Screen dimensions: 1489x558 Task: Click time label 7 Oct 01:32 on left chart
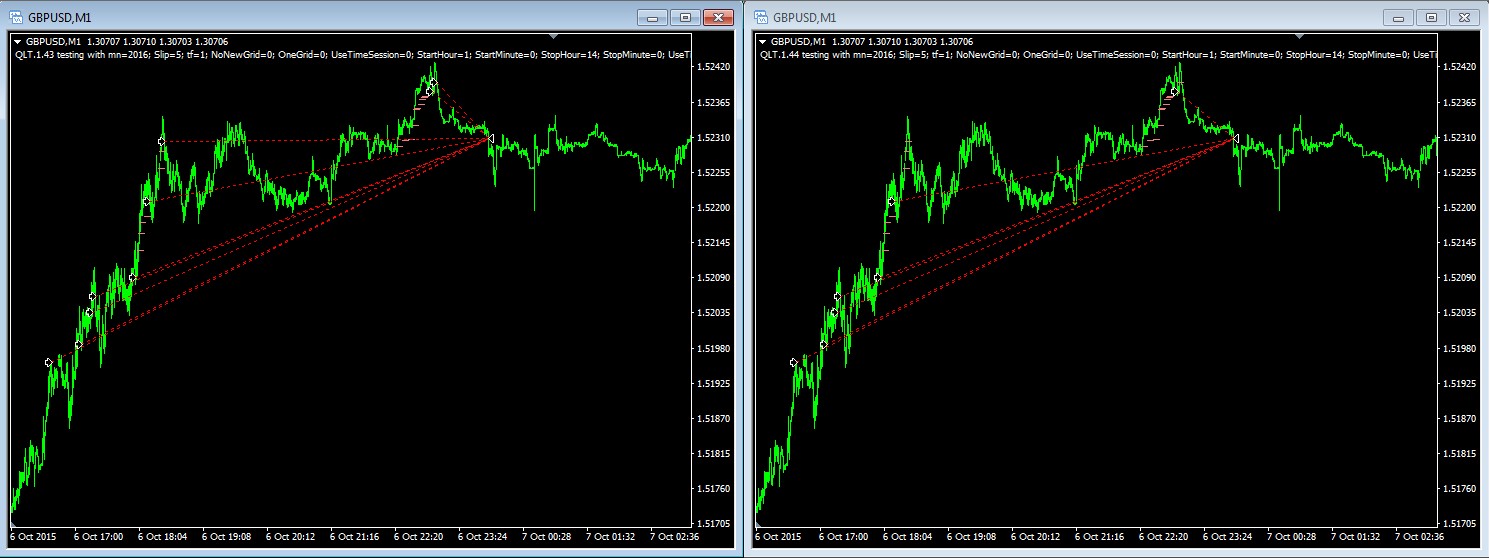pyautogui.click(x=611, y=537)
